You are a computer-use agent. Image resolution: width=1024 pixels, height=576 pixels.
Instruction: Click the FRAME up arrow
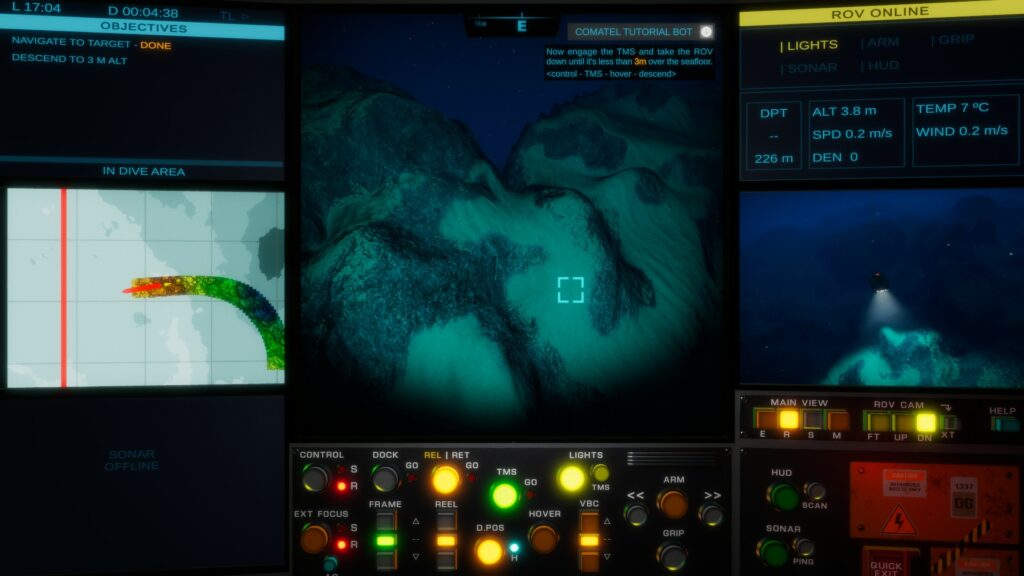[x=415, y=521]
